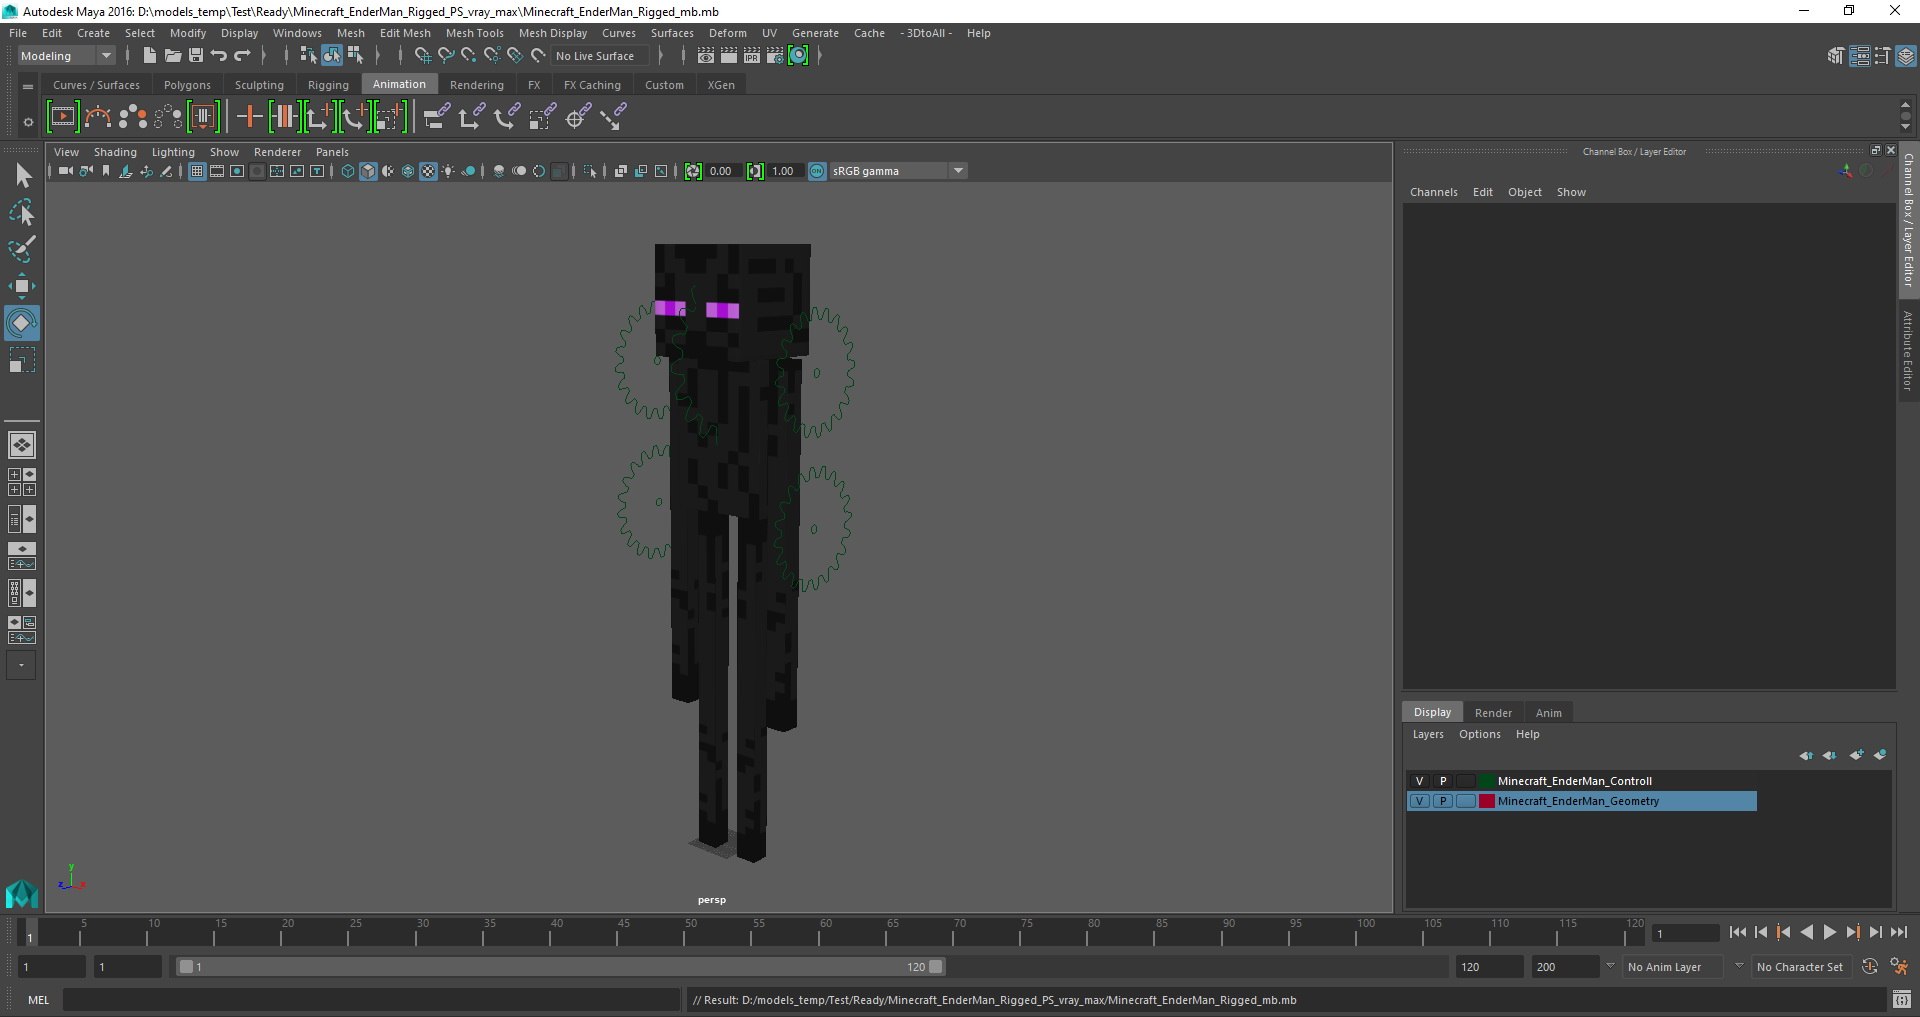Click the MEL command input field
The image size is (1920, 1017).
coord(372,999)
